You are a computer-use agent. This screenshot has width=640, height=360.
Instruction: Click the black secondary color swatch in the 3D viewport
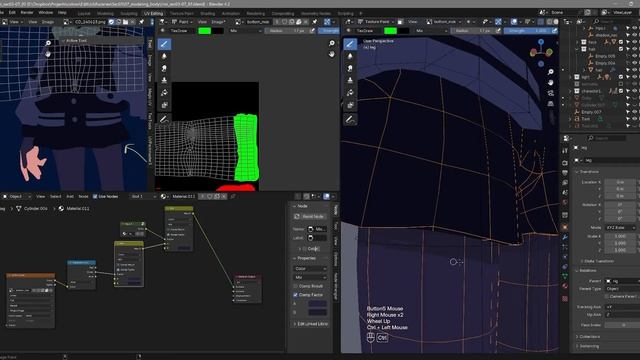point(403,31)
